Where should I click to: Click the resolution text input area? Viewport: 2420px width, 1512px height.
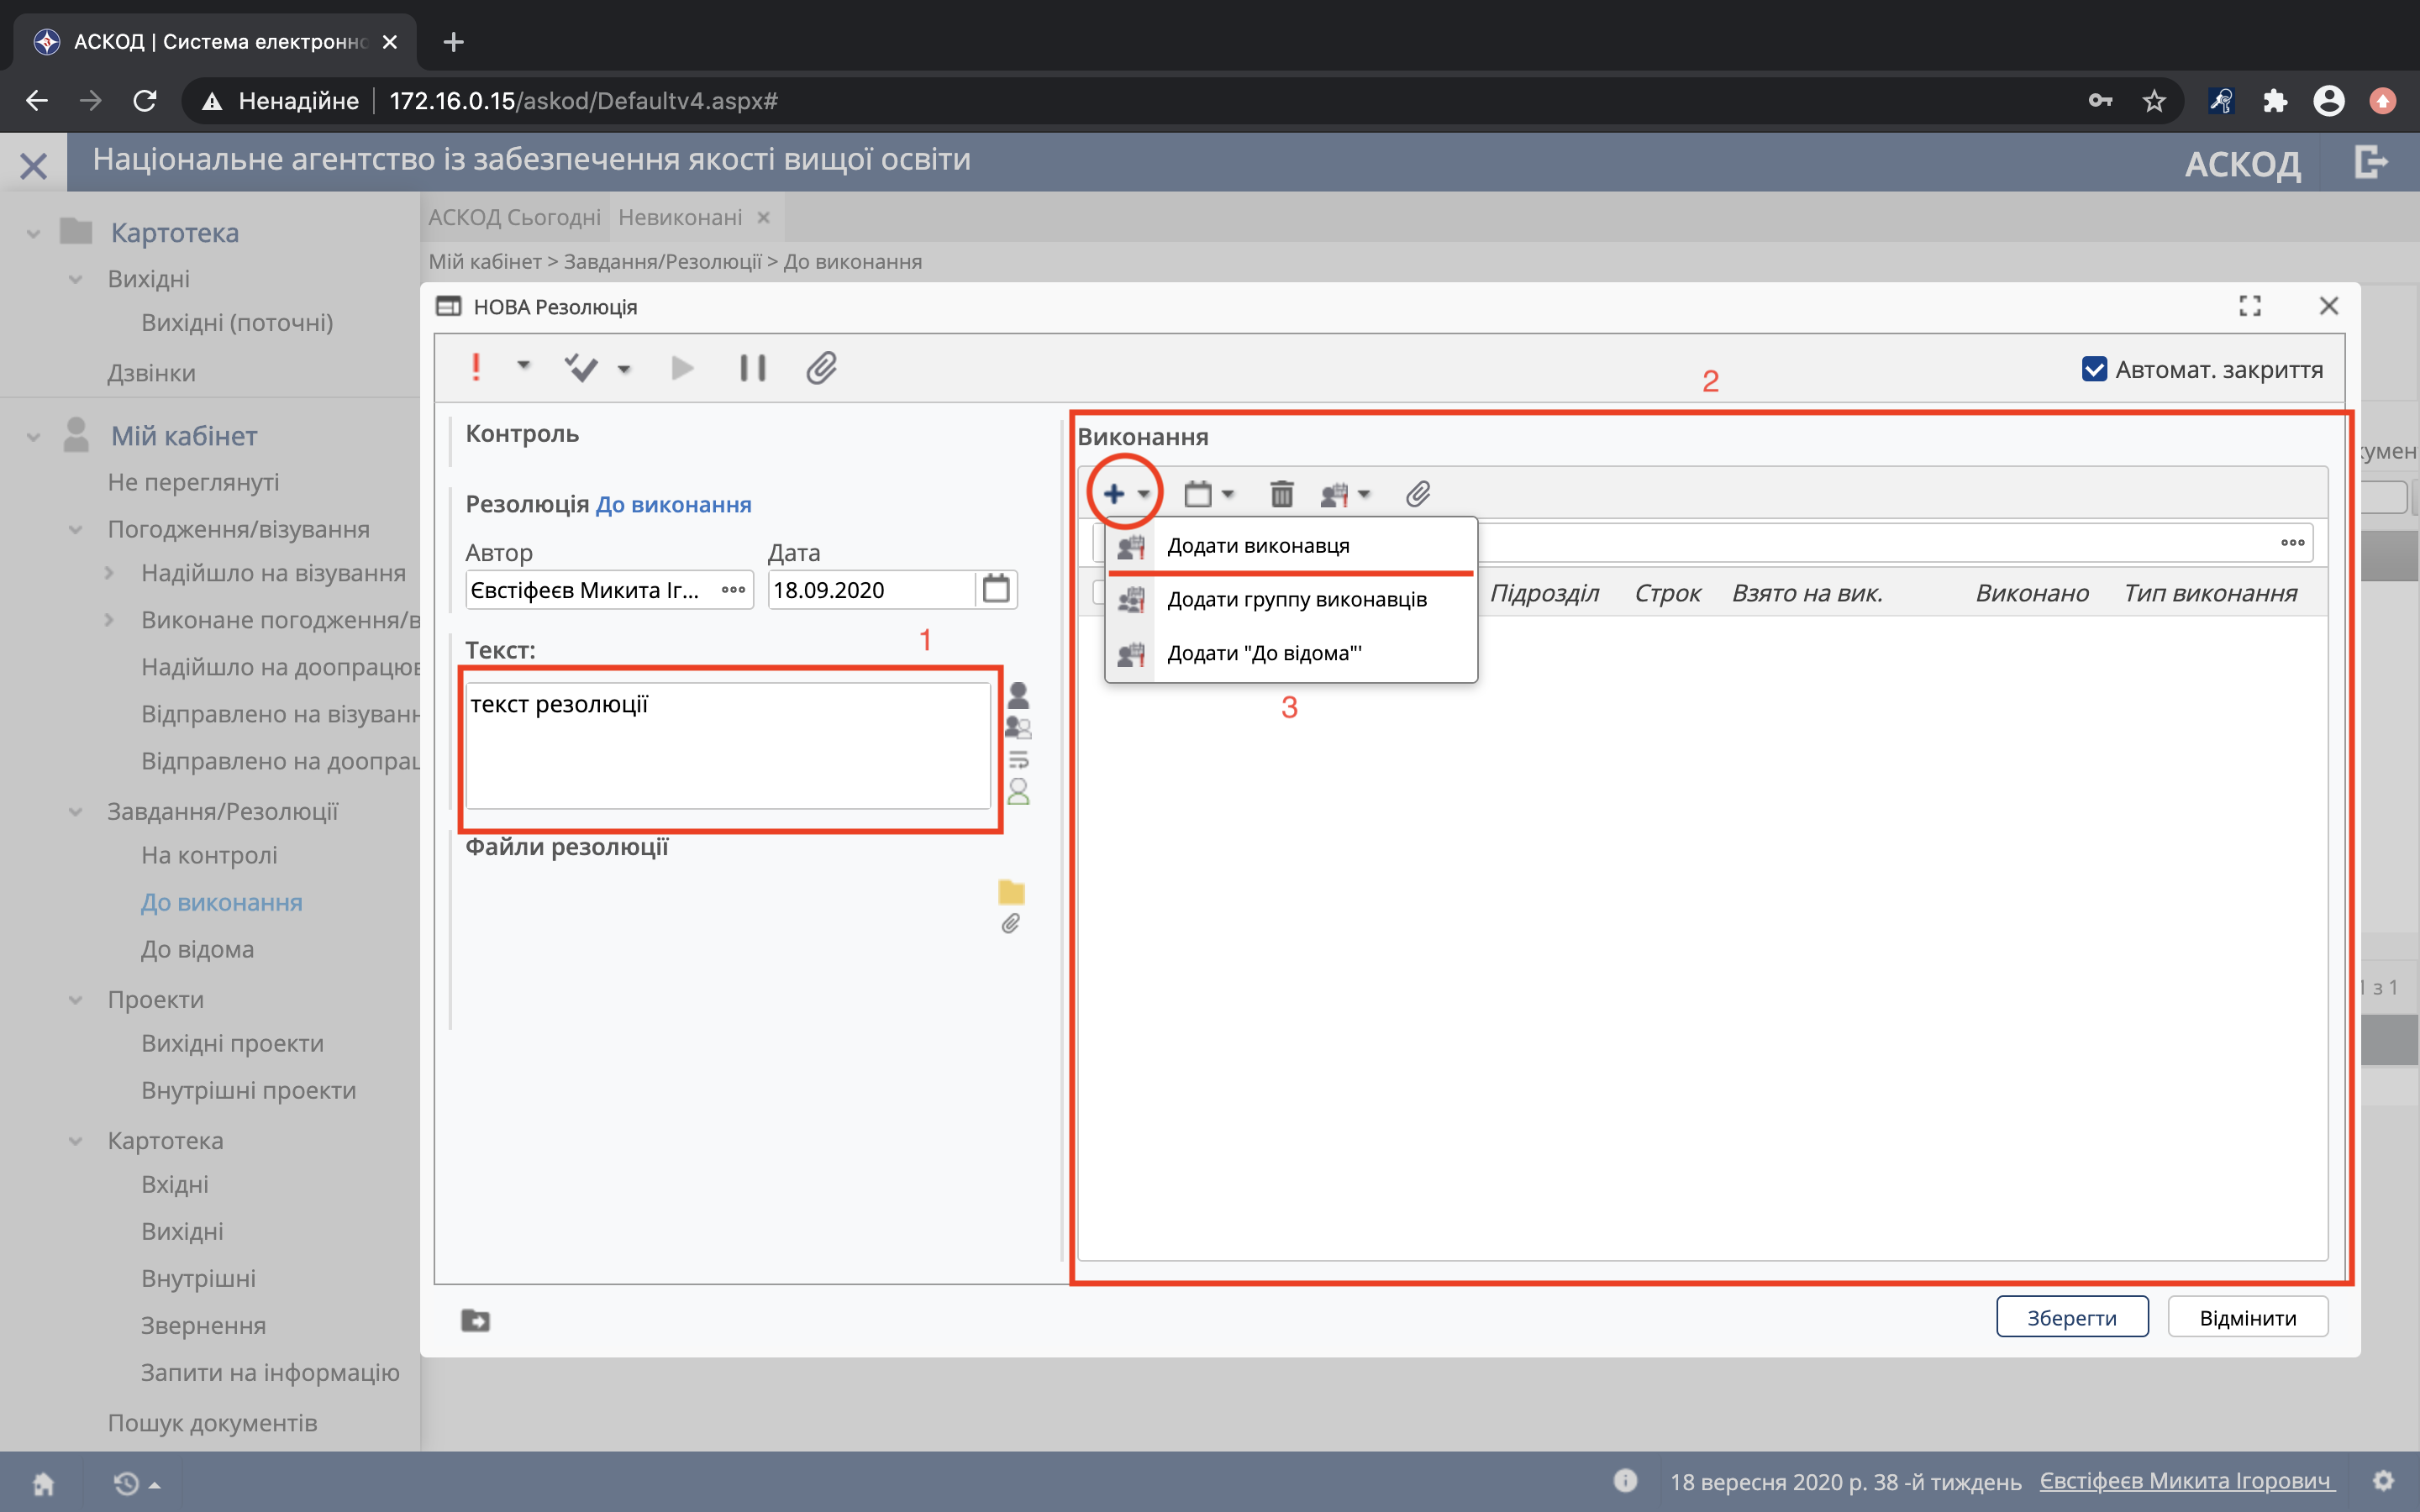728,746
